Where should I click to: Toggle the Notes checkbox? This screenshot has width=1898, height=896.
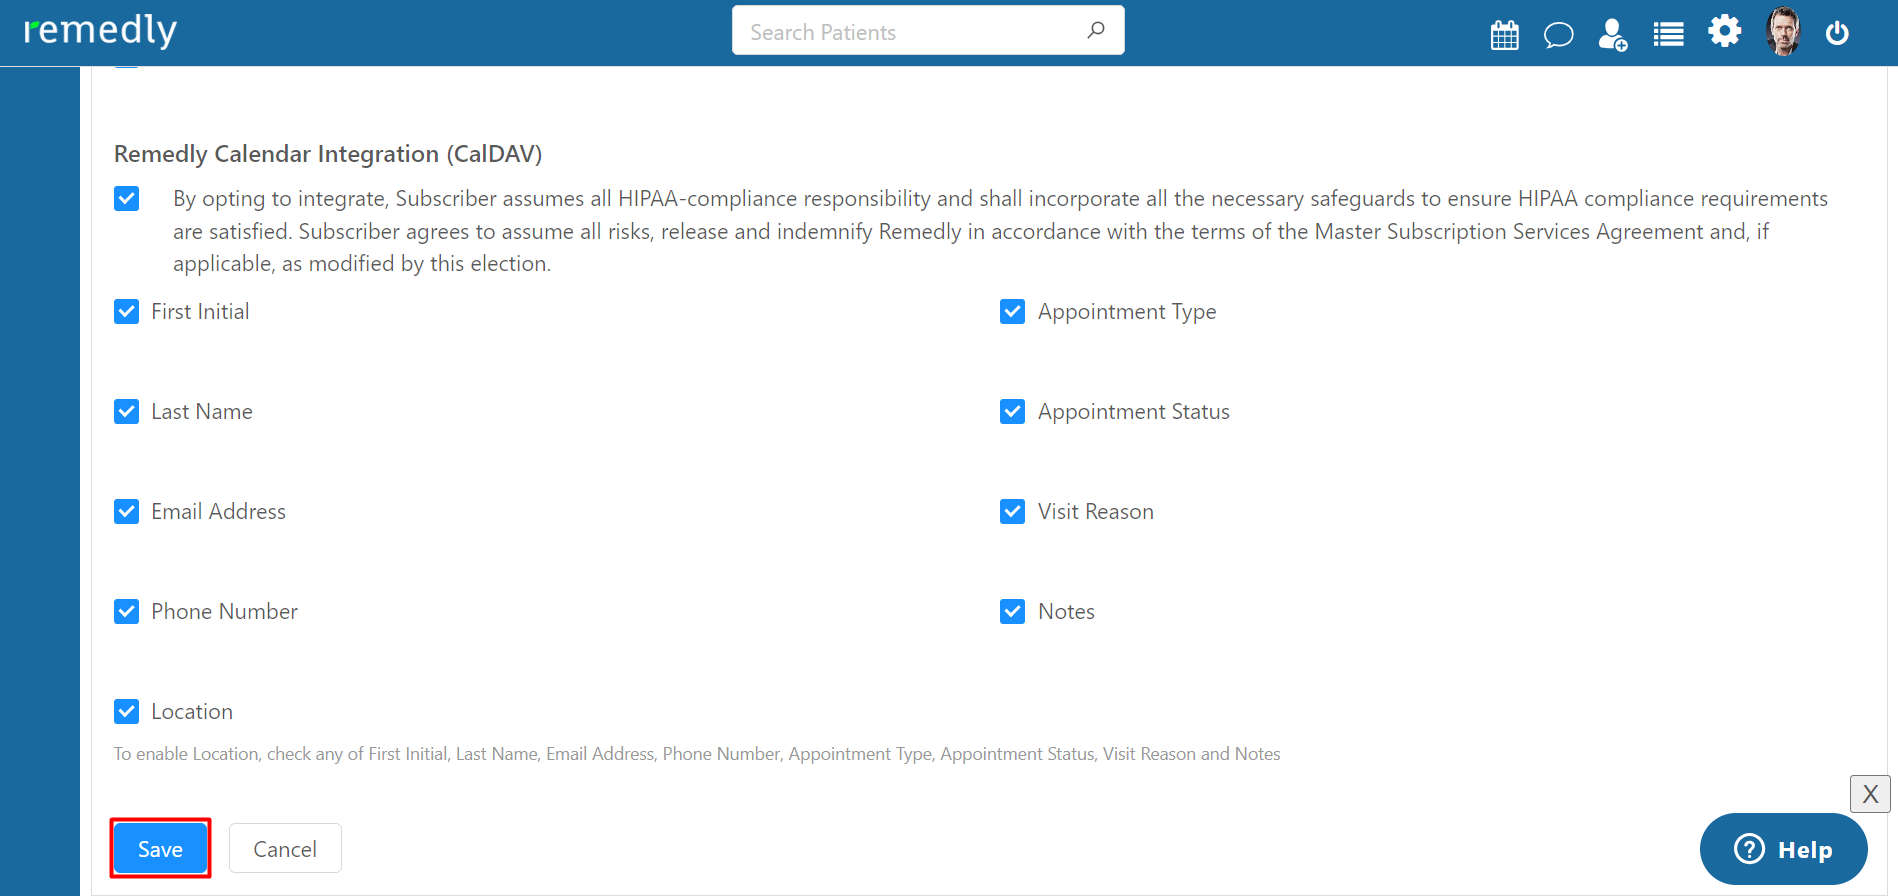[1013, 611]
